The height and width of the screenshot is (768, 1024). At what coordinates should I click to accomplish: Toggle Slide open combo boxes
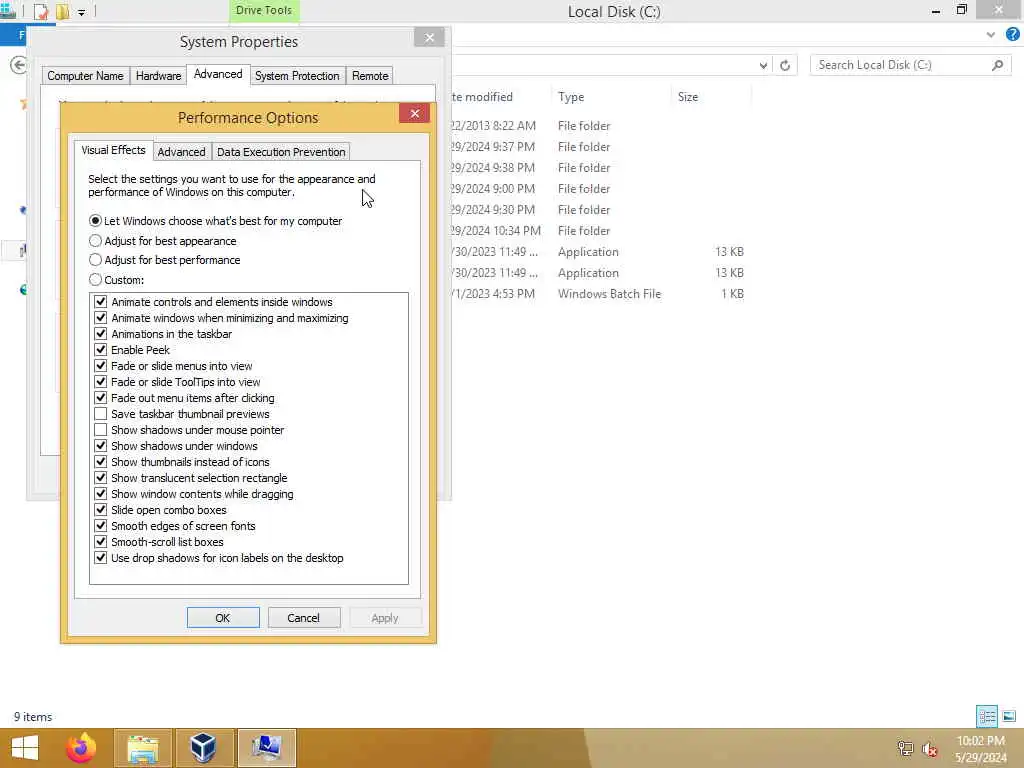(x=101, y=510)
